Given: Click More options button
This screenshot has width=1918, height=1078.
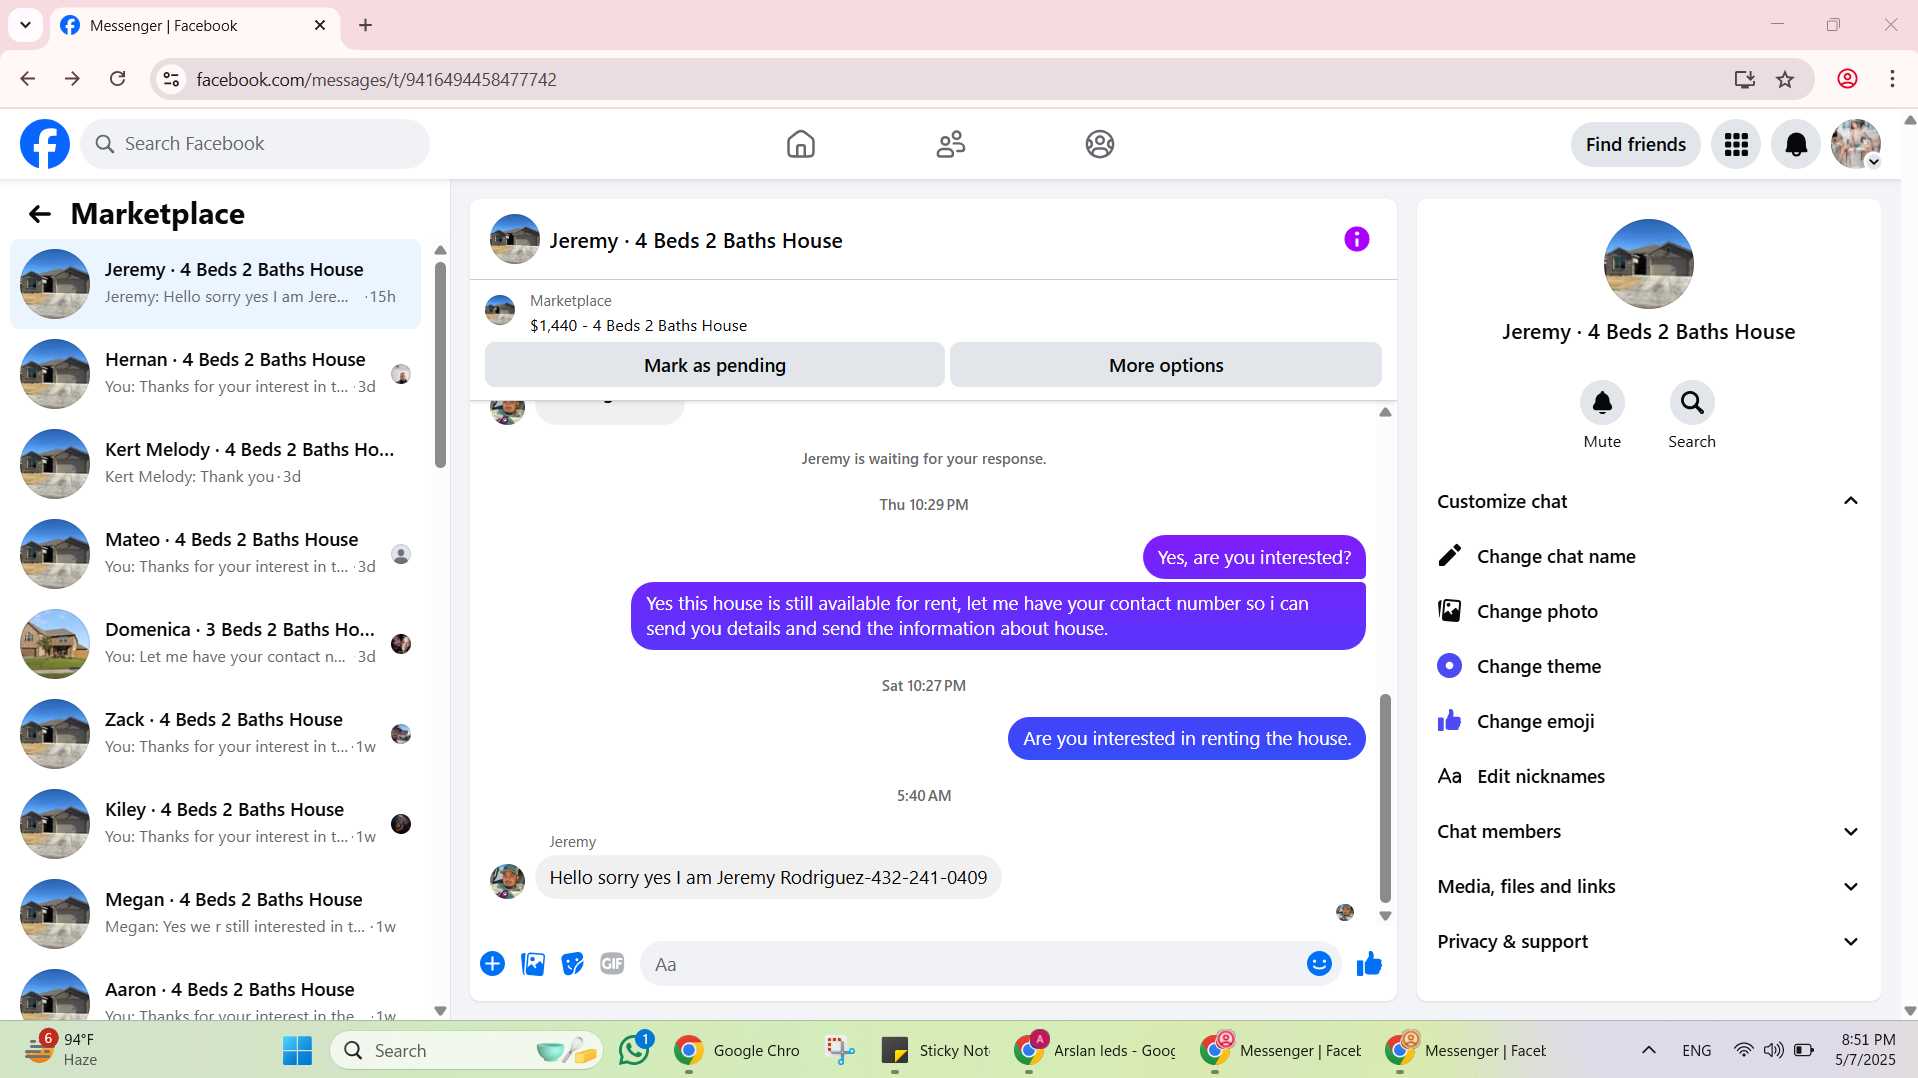Looking at the screenshot, I should [x=1165, y=365].
